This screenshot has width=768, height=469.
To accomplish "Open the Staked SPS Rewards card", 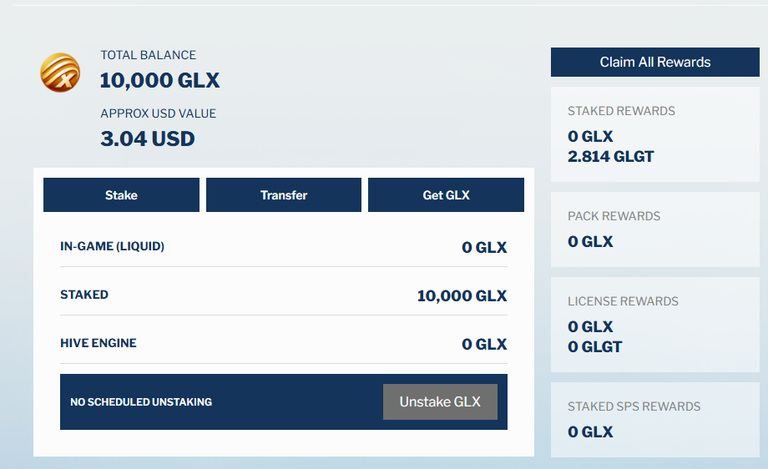I will [x=655, y=420].
